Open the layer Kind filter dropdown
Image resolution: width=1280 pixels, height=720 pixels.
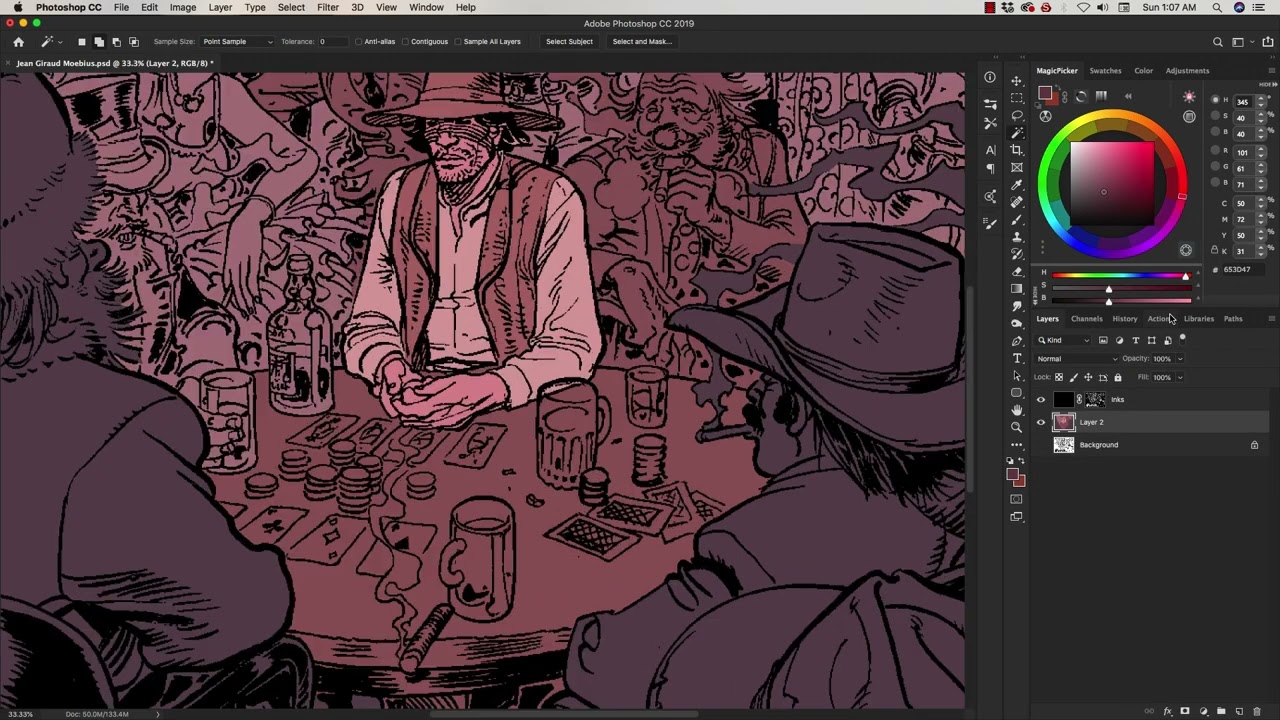pos(1064,340)
